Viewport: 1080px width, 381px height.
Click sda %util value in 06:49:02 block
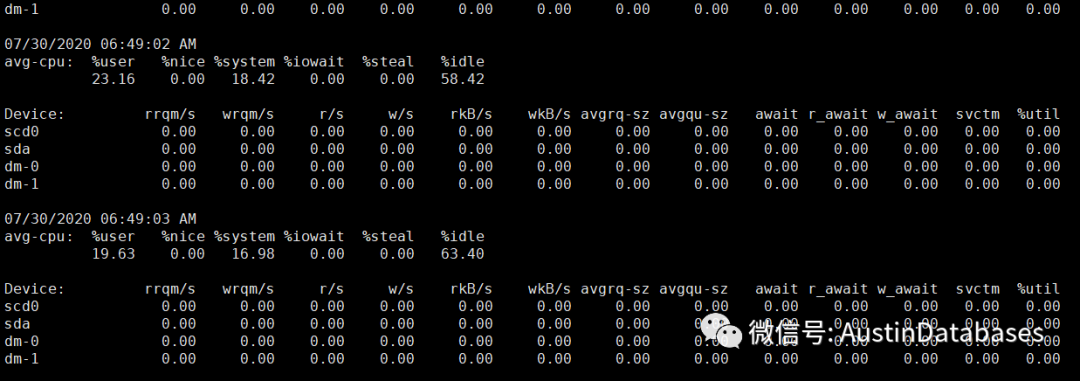(x=1043, y=149)
